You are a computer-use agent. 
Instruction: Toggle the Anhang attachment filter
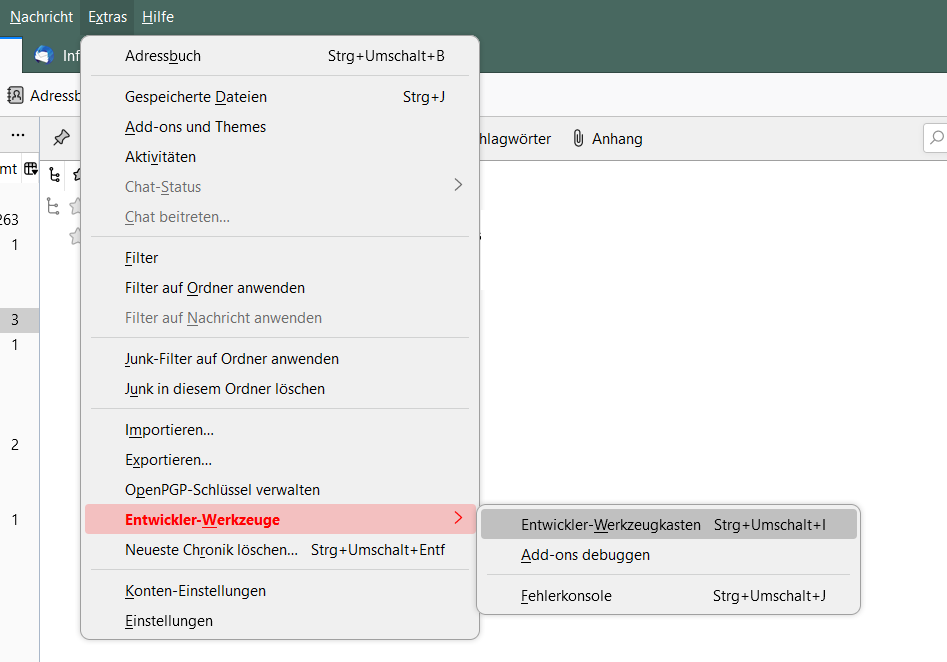click(606, 139)
